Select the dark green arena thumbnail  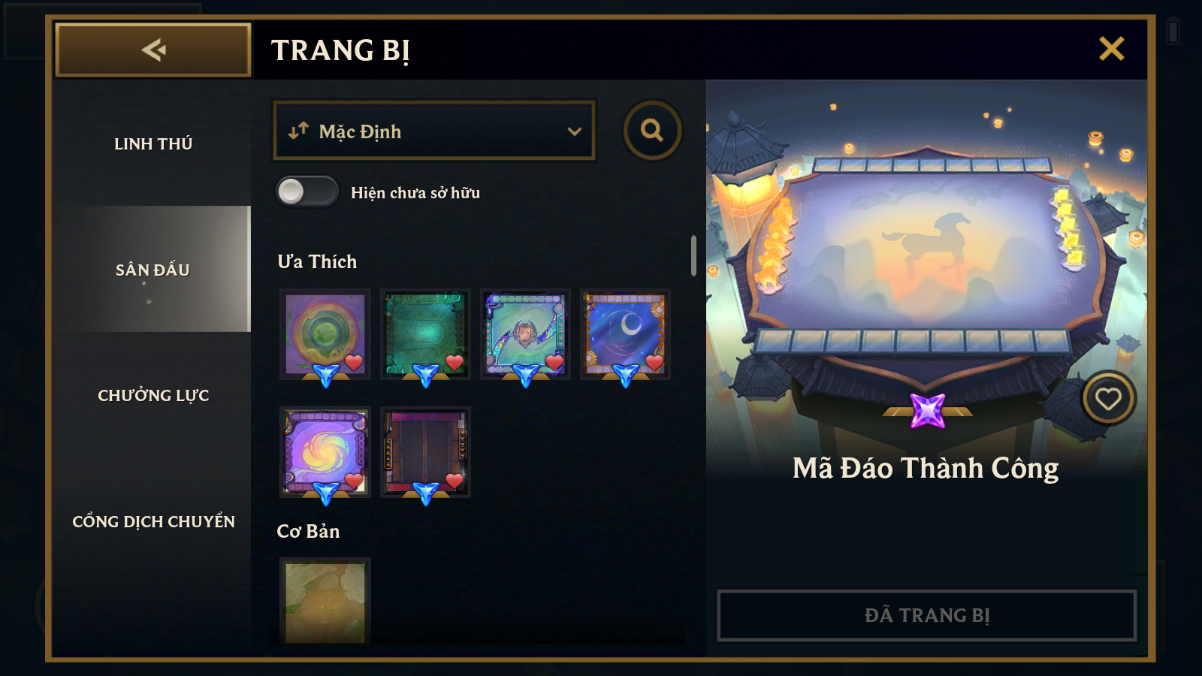click(x=425, y=334)
